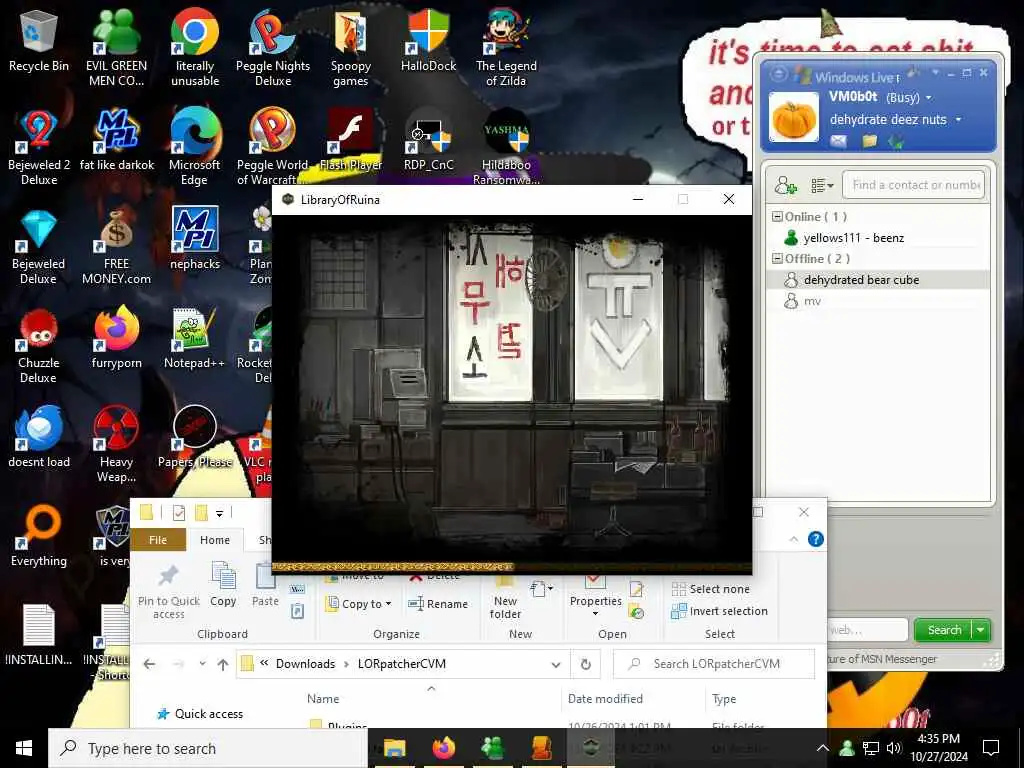Open File Explorer from the taskbar
The height and width of the screenshot is (768, 1024).
[x=394, y=748]
